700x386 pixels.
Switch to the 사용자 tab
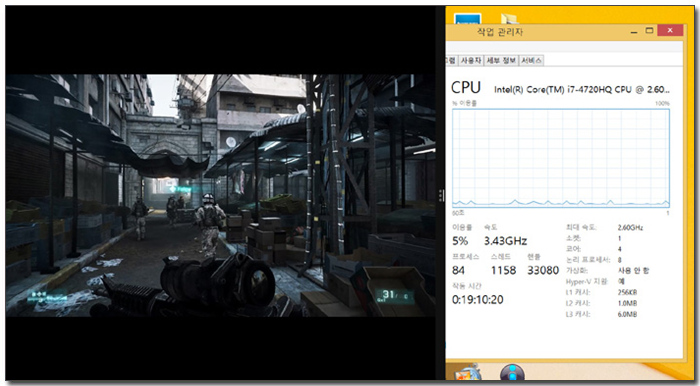tap(471, 60)
